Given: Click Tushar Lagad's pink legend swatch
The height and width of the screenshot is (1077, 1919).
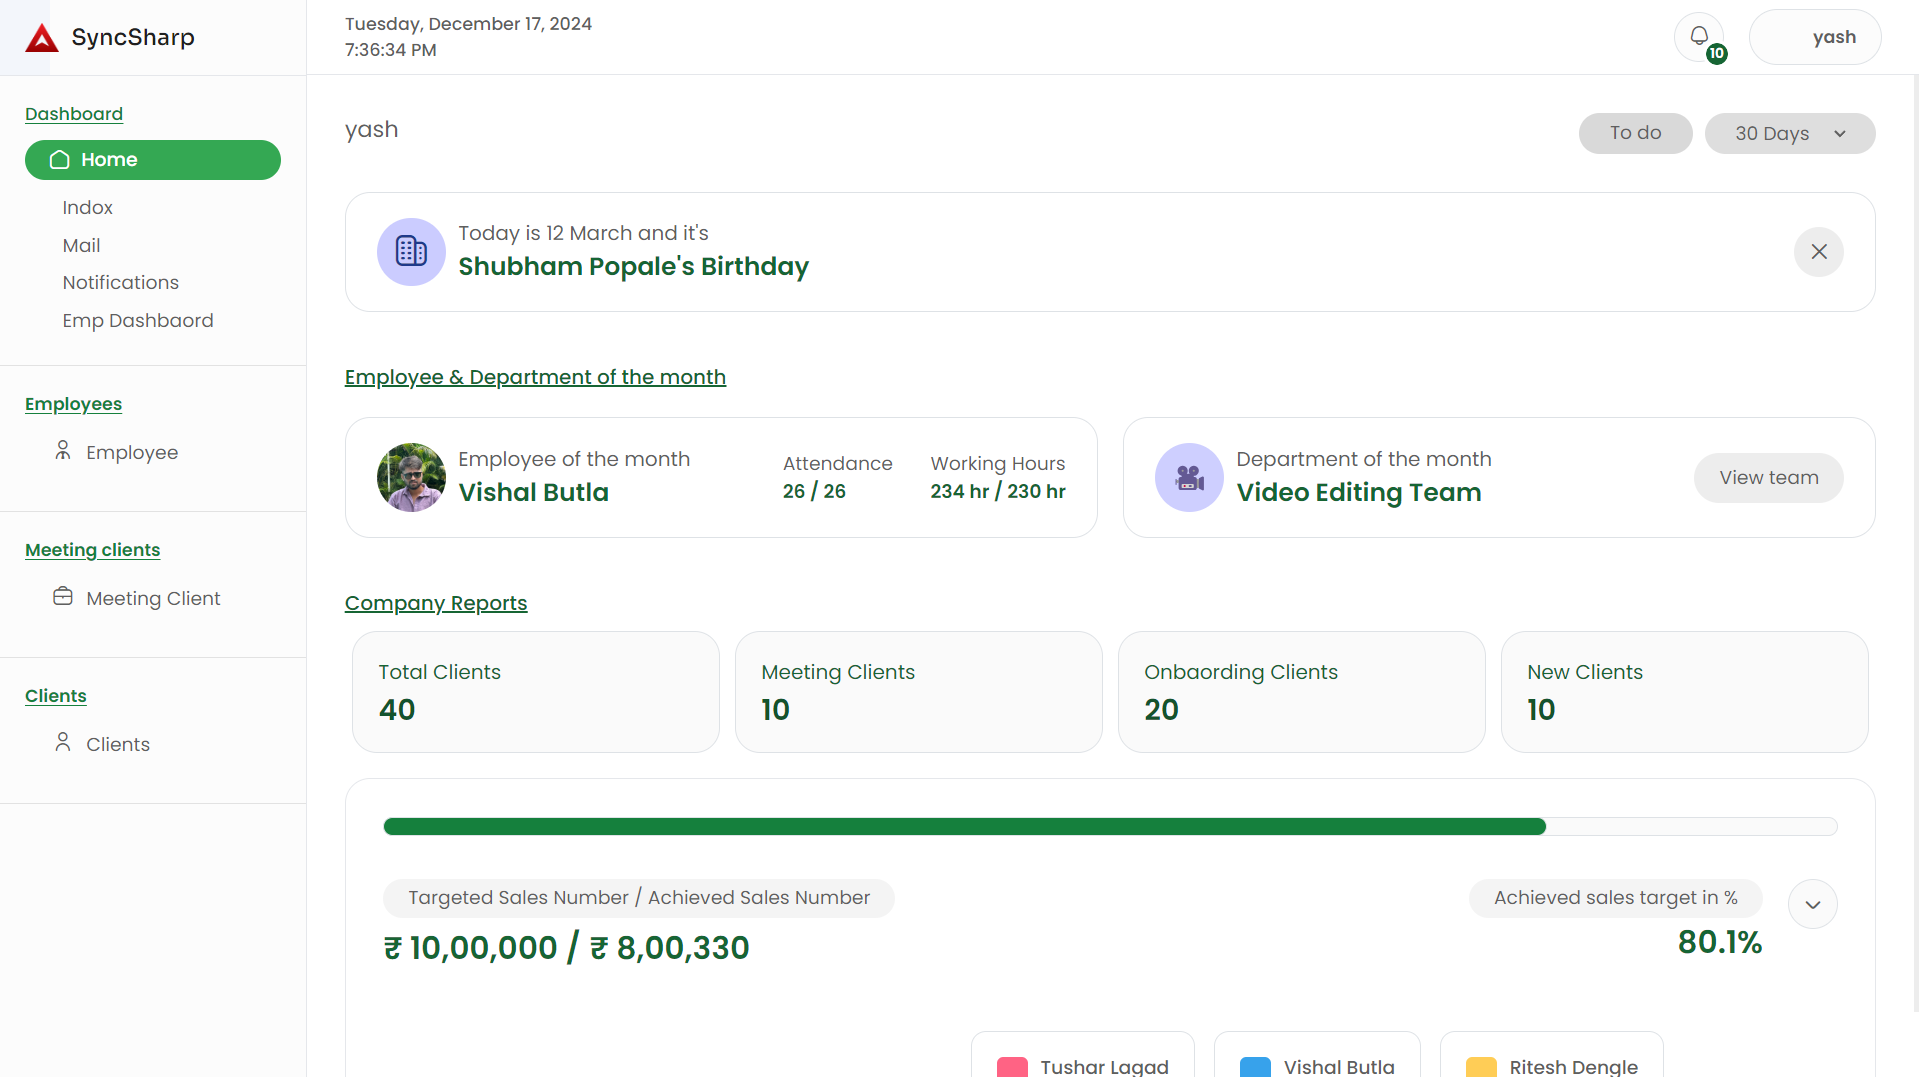Looking at the screenshot, I should tap(1012, 1066).
